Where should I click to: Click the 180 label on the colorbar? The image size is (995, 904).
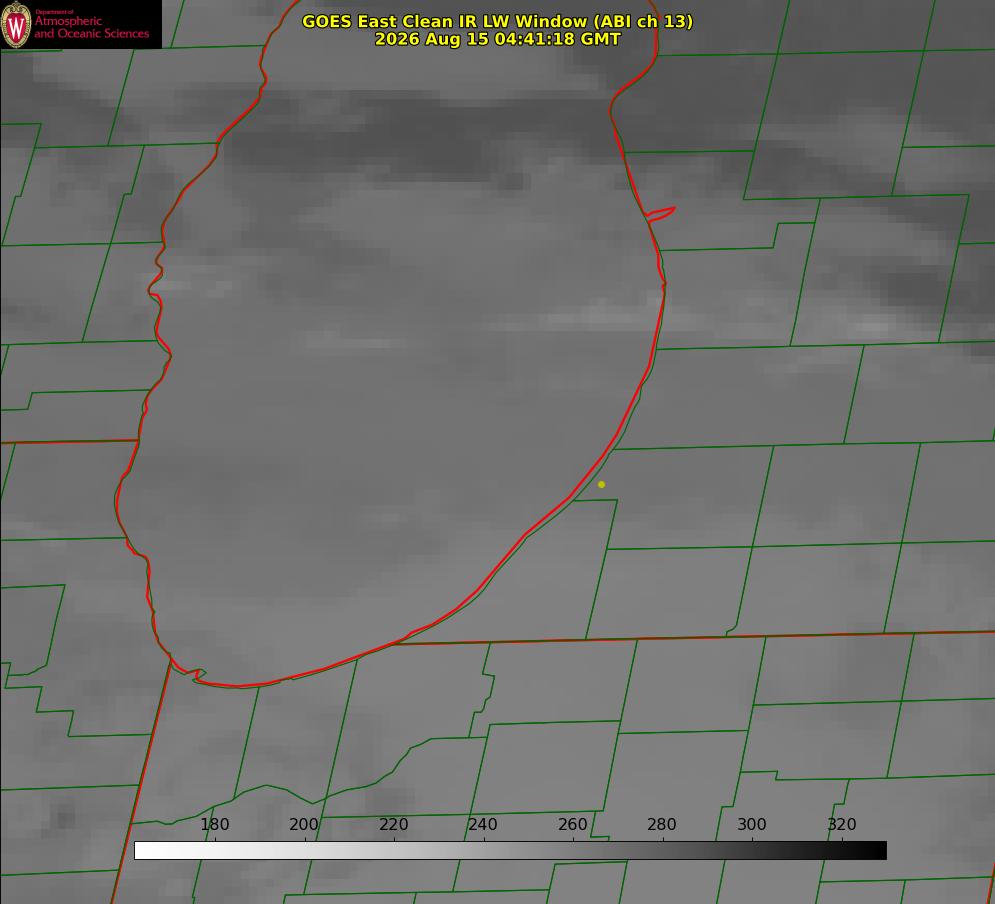point(214,824)
